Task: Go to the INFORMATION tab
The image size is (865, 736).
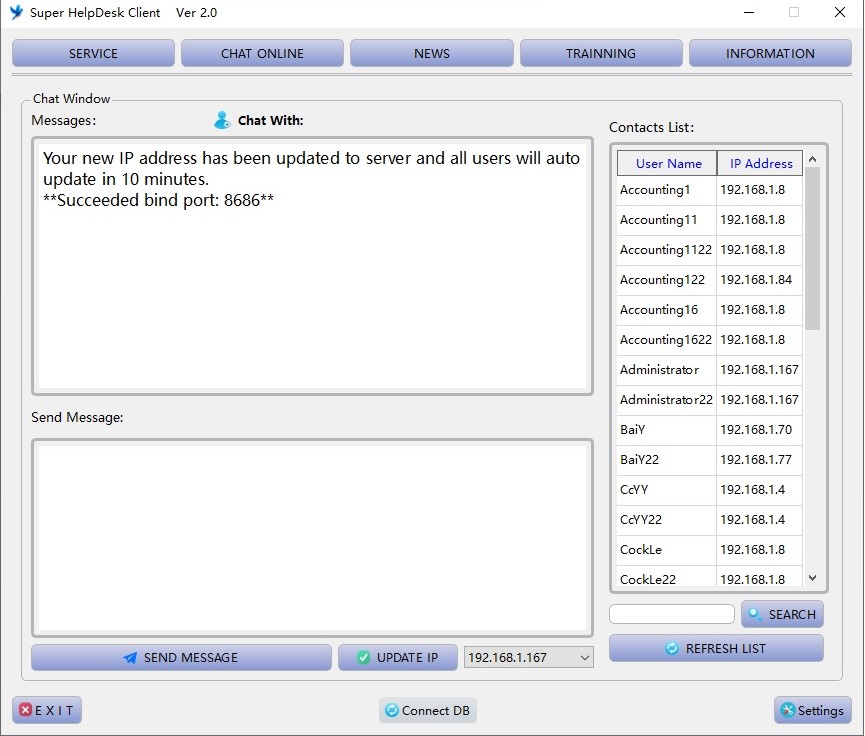Action: pos(769,54)
